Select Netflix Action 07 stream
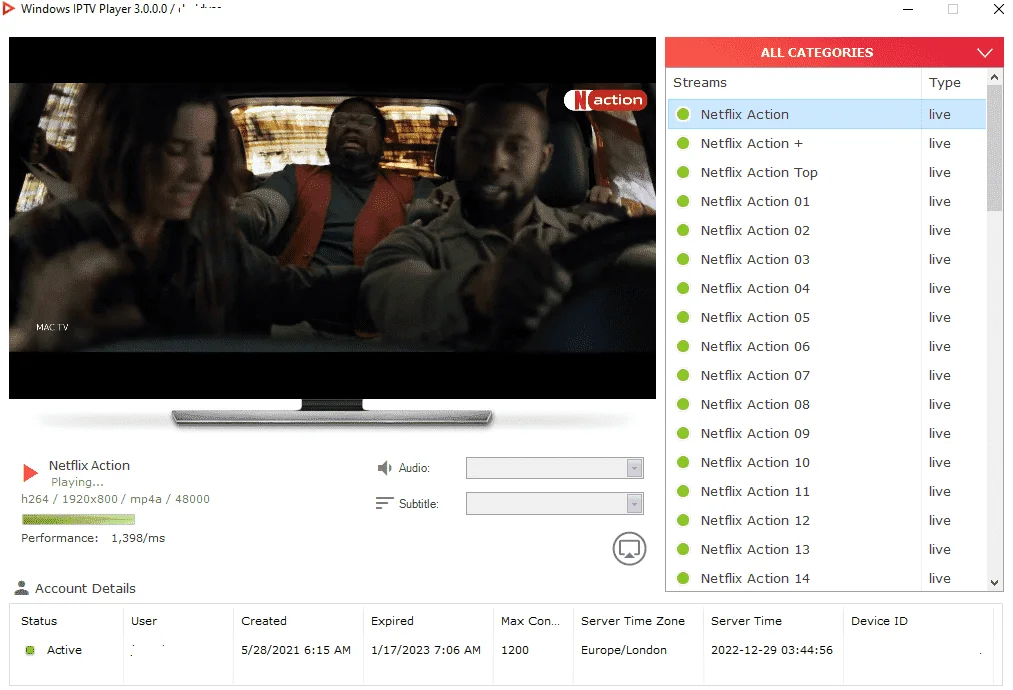The image size is (1013, 690). pyautogui.click(x=827, y=375)
